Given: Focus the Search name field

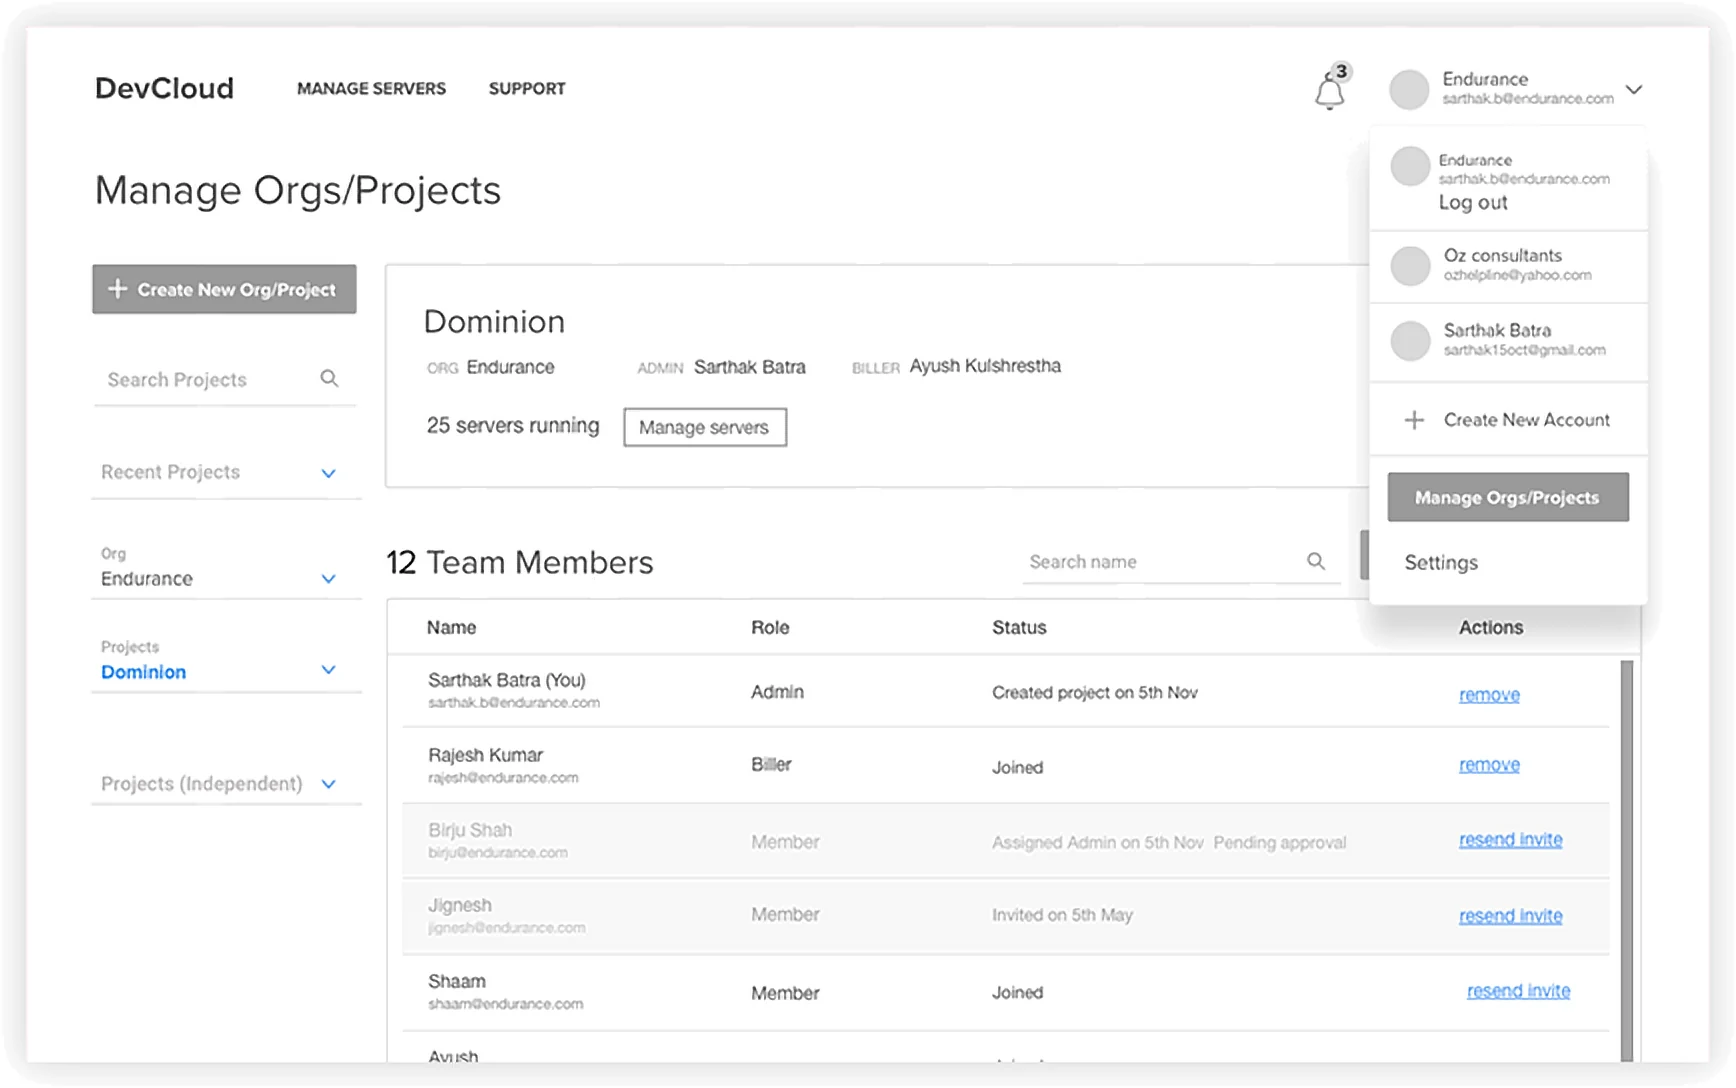Looking at the screenshot, I should 1181,562.
